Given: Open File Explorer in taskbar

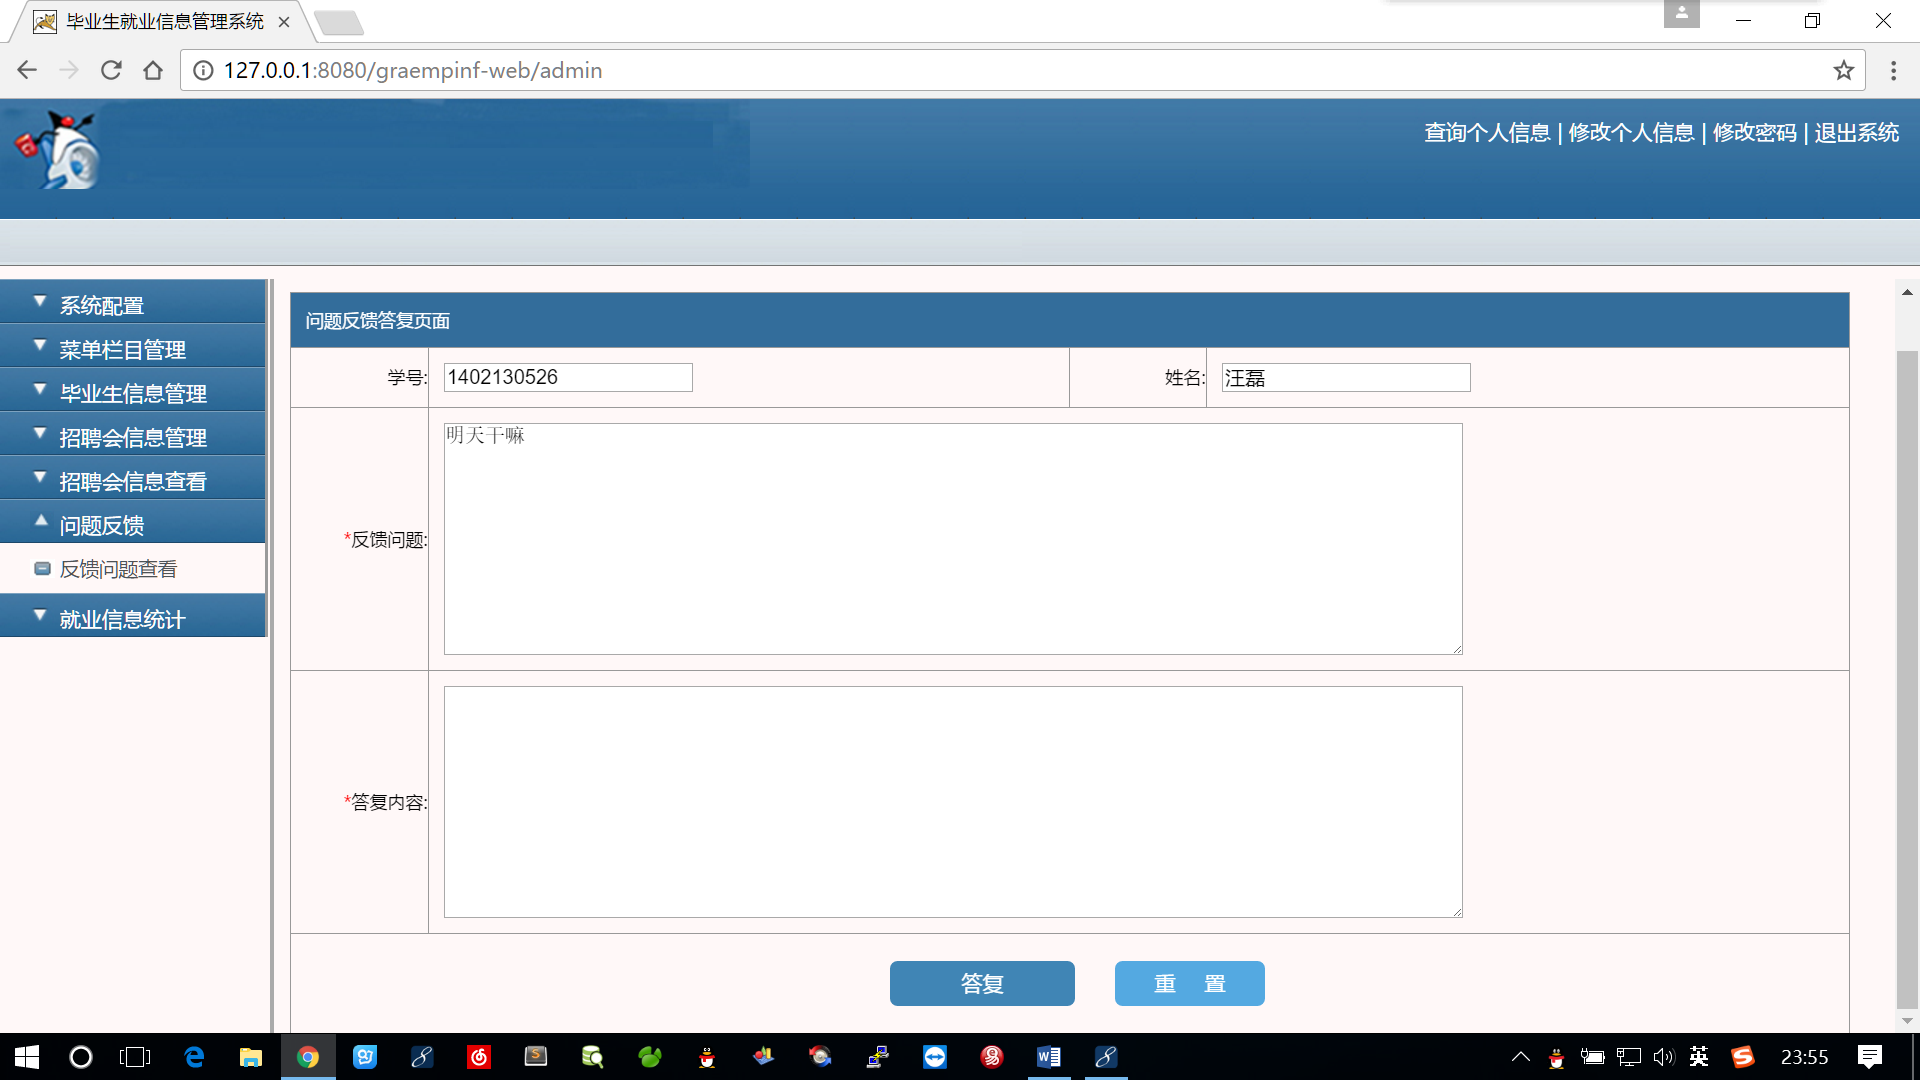Looking at the screenshot, I should [x=250, y=1057].
